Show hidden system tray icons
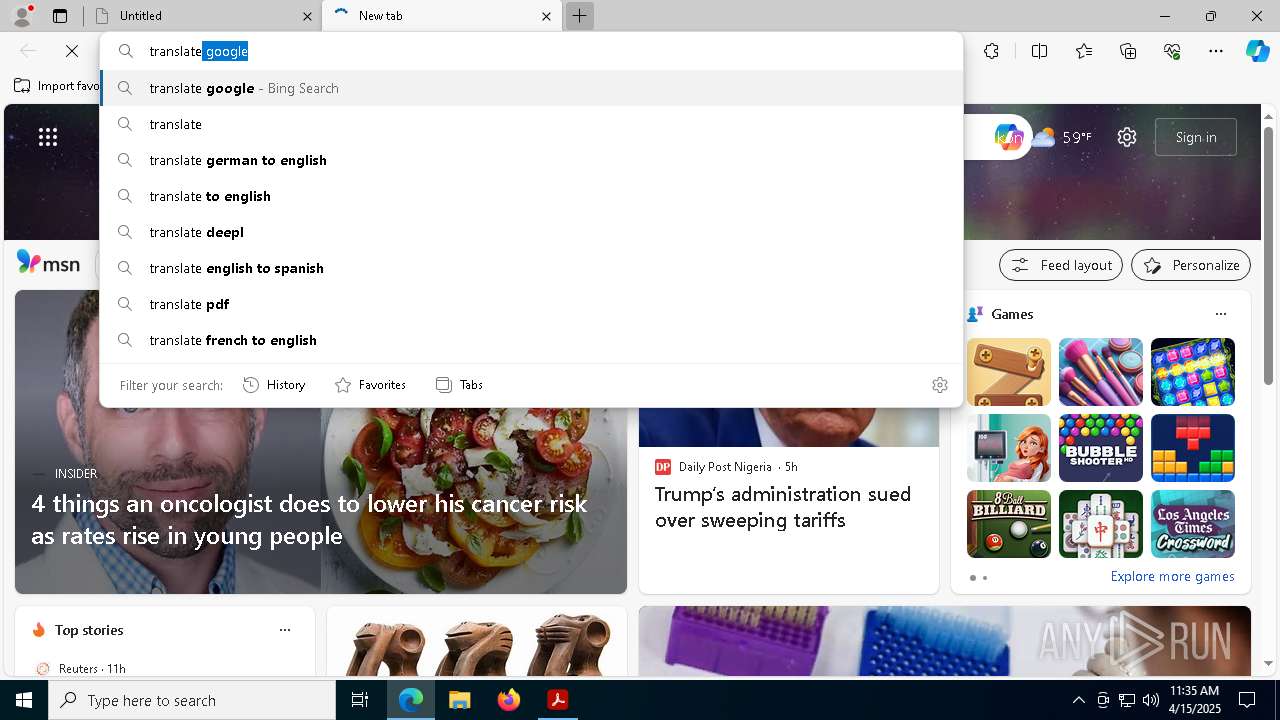 point(1078,700)
